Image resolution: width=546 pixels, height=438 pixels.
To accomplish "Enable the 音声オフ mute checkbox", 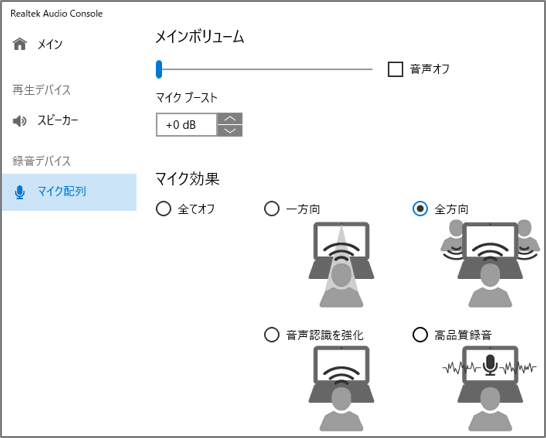I will [395, 69].
